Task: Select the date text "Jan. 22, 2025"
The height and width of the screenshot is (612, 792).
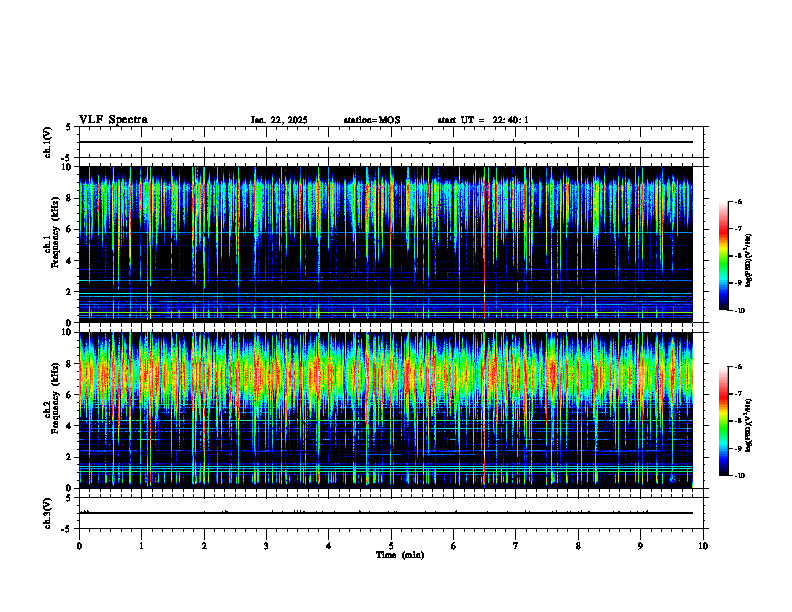Action: 279,120
